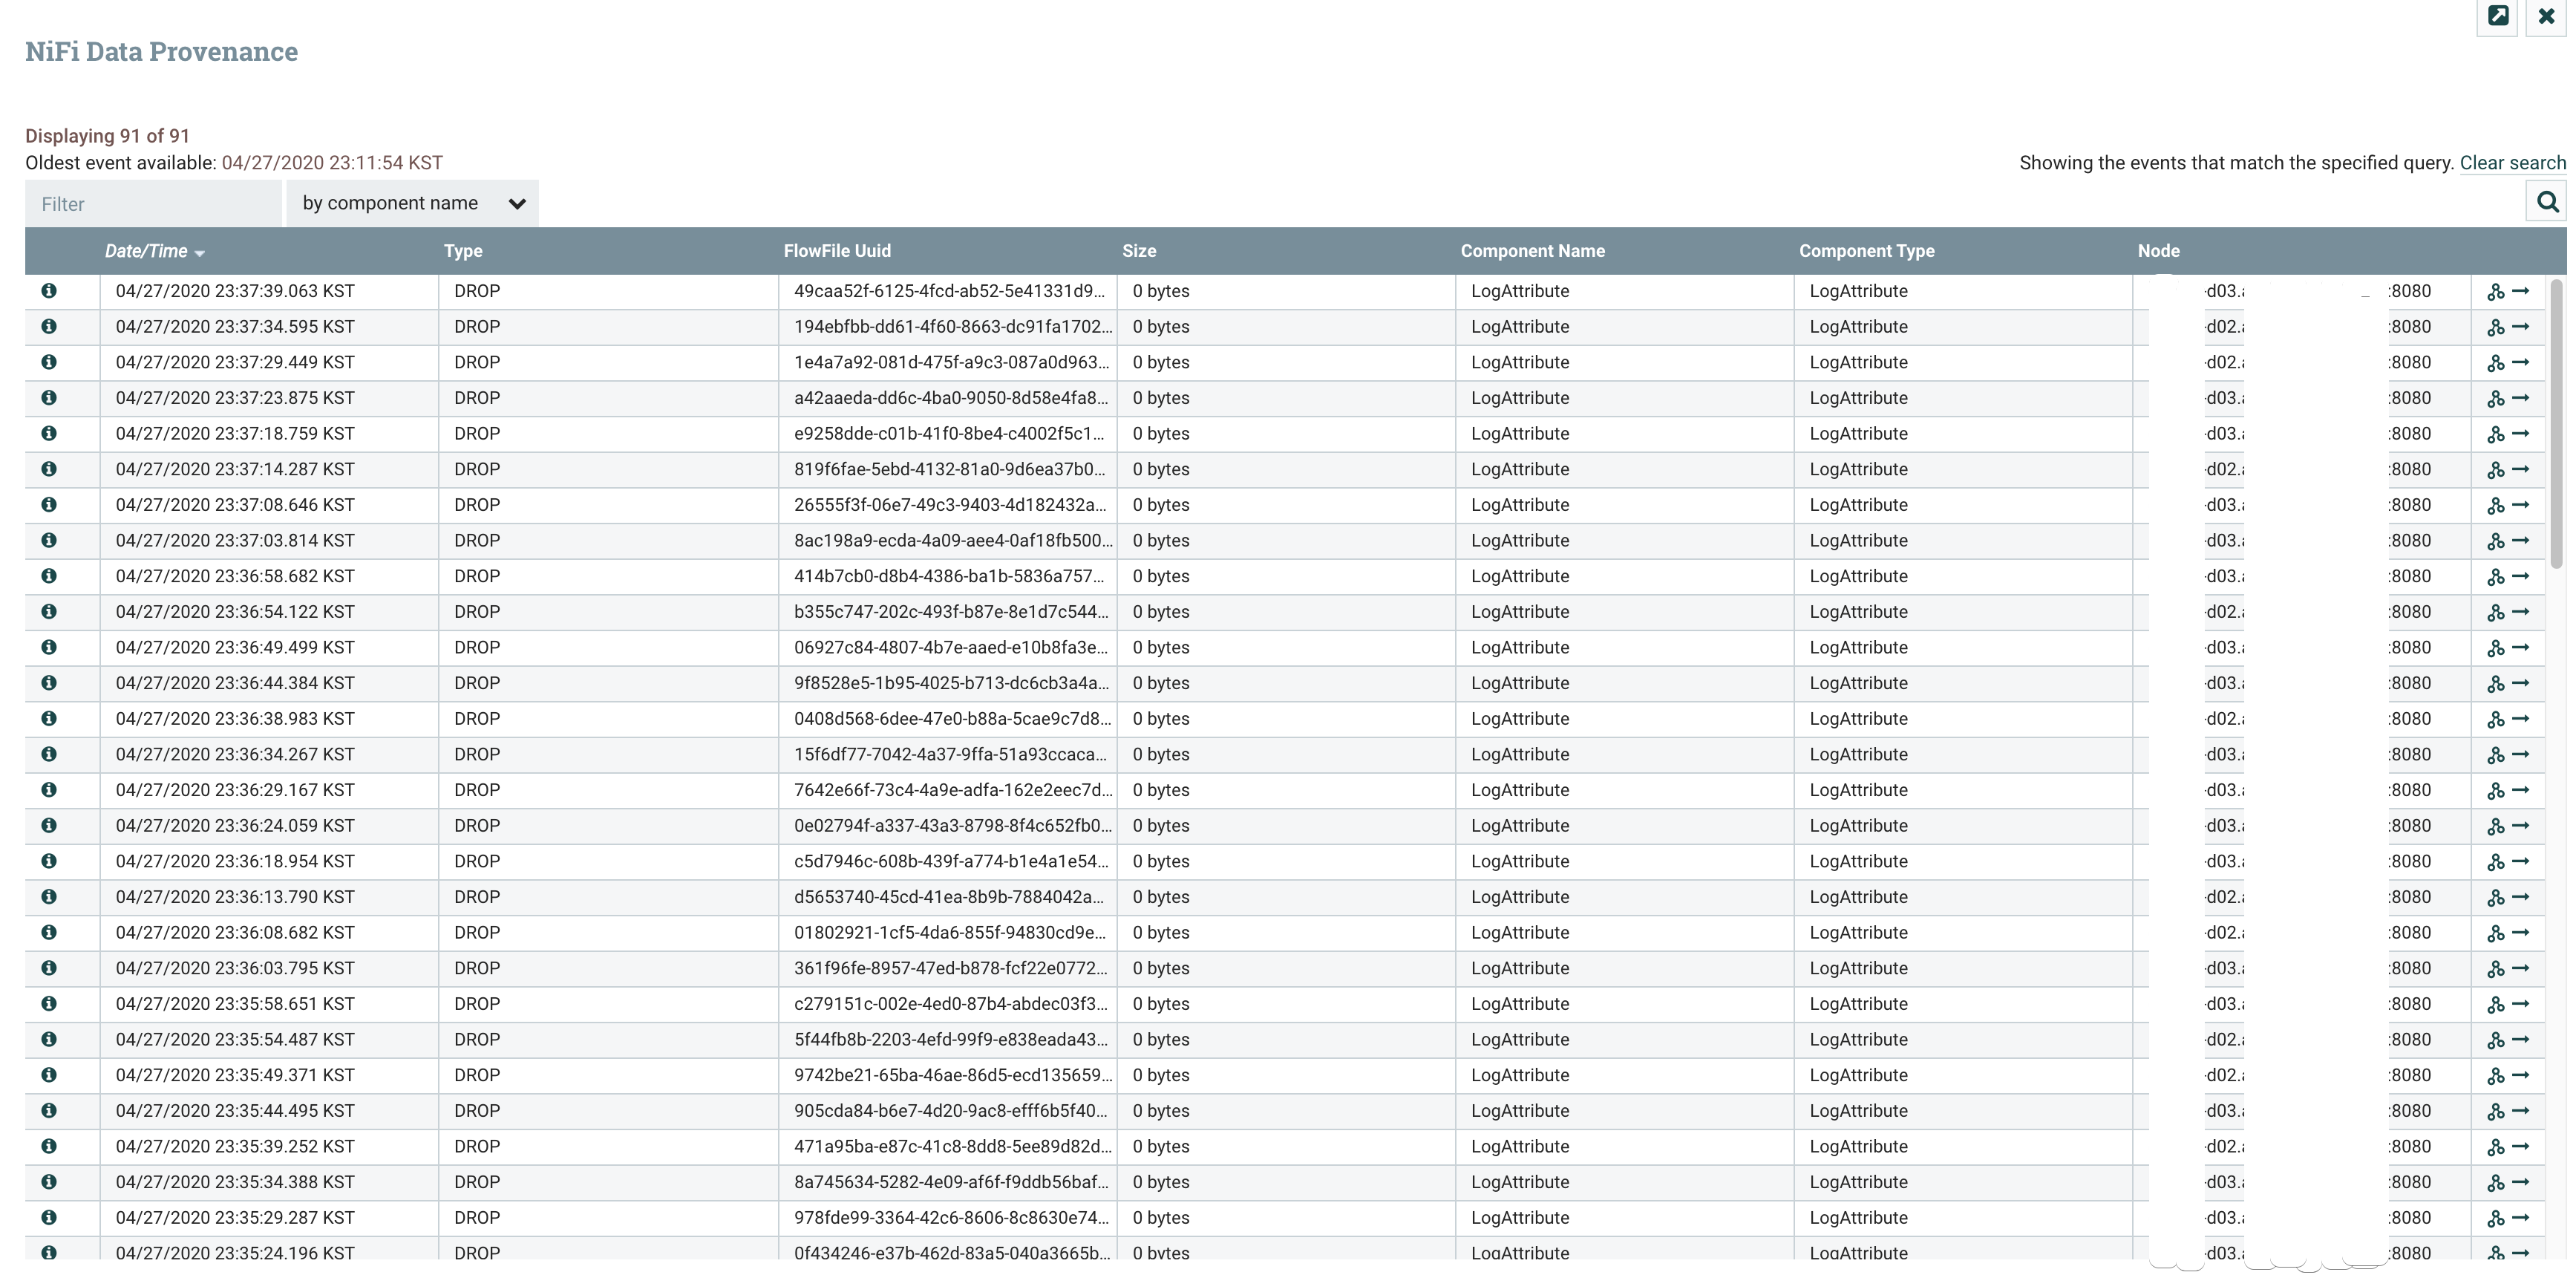Show lineage for 23:36:49.499 event
2576x1275 pixels.
2496,648
